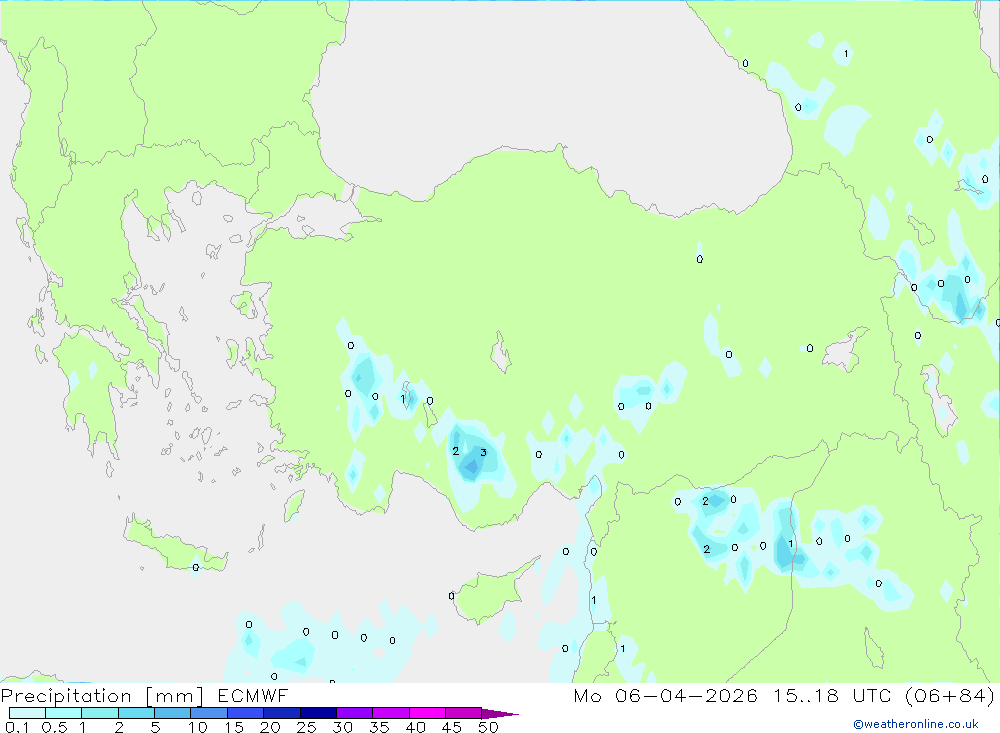1000x733 pixels.
Task: Select the 40–45 mm magenta legend swatch
Action: [x=427, y=713]
